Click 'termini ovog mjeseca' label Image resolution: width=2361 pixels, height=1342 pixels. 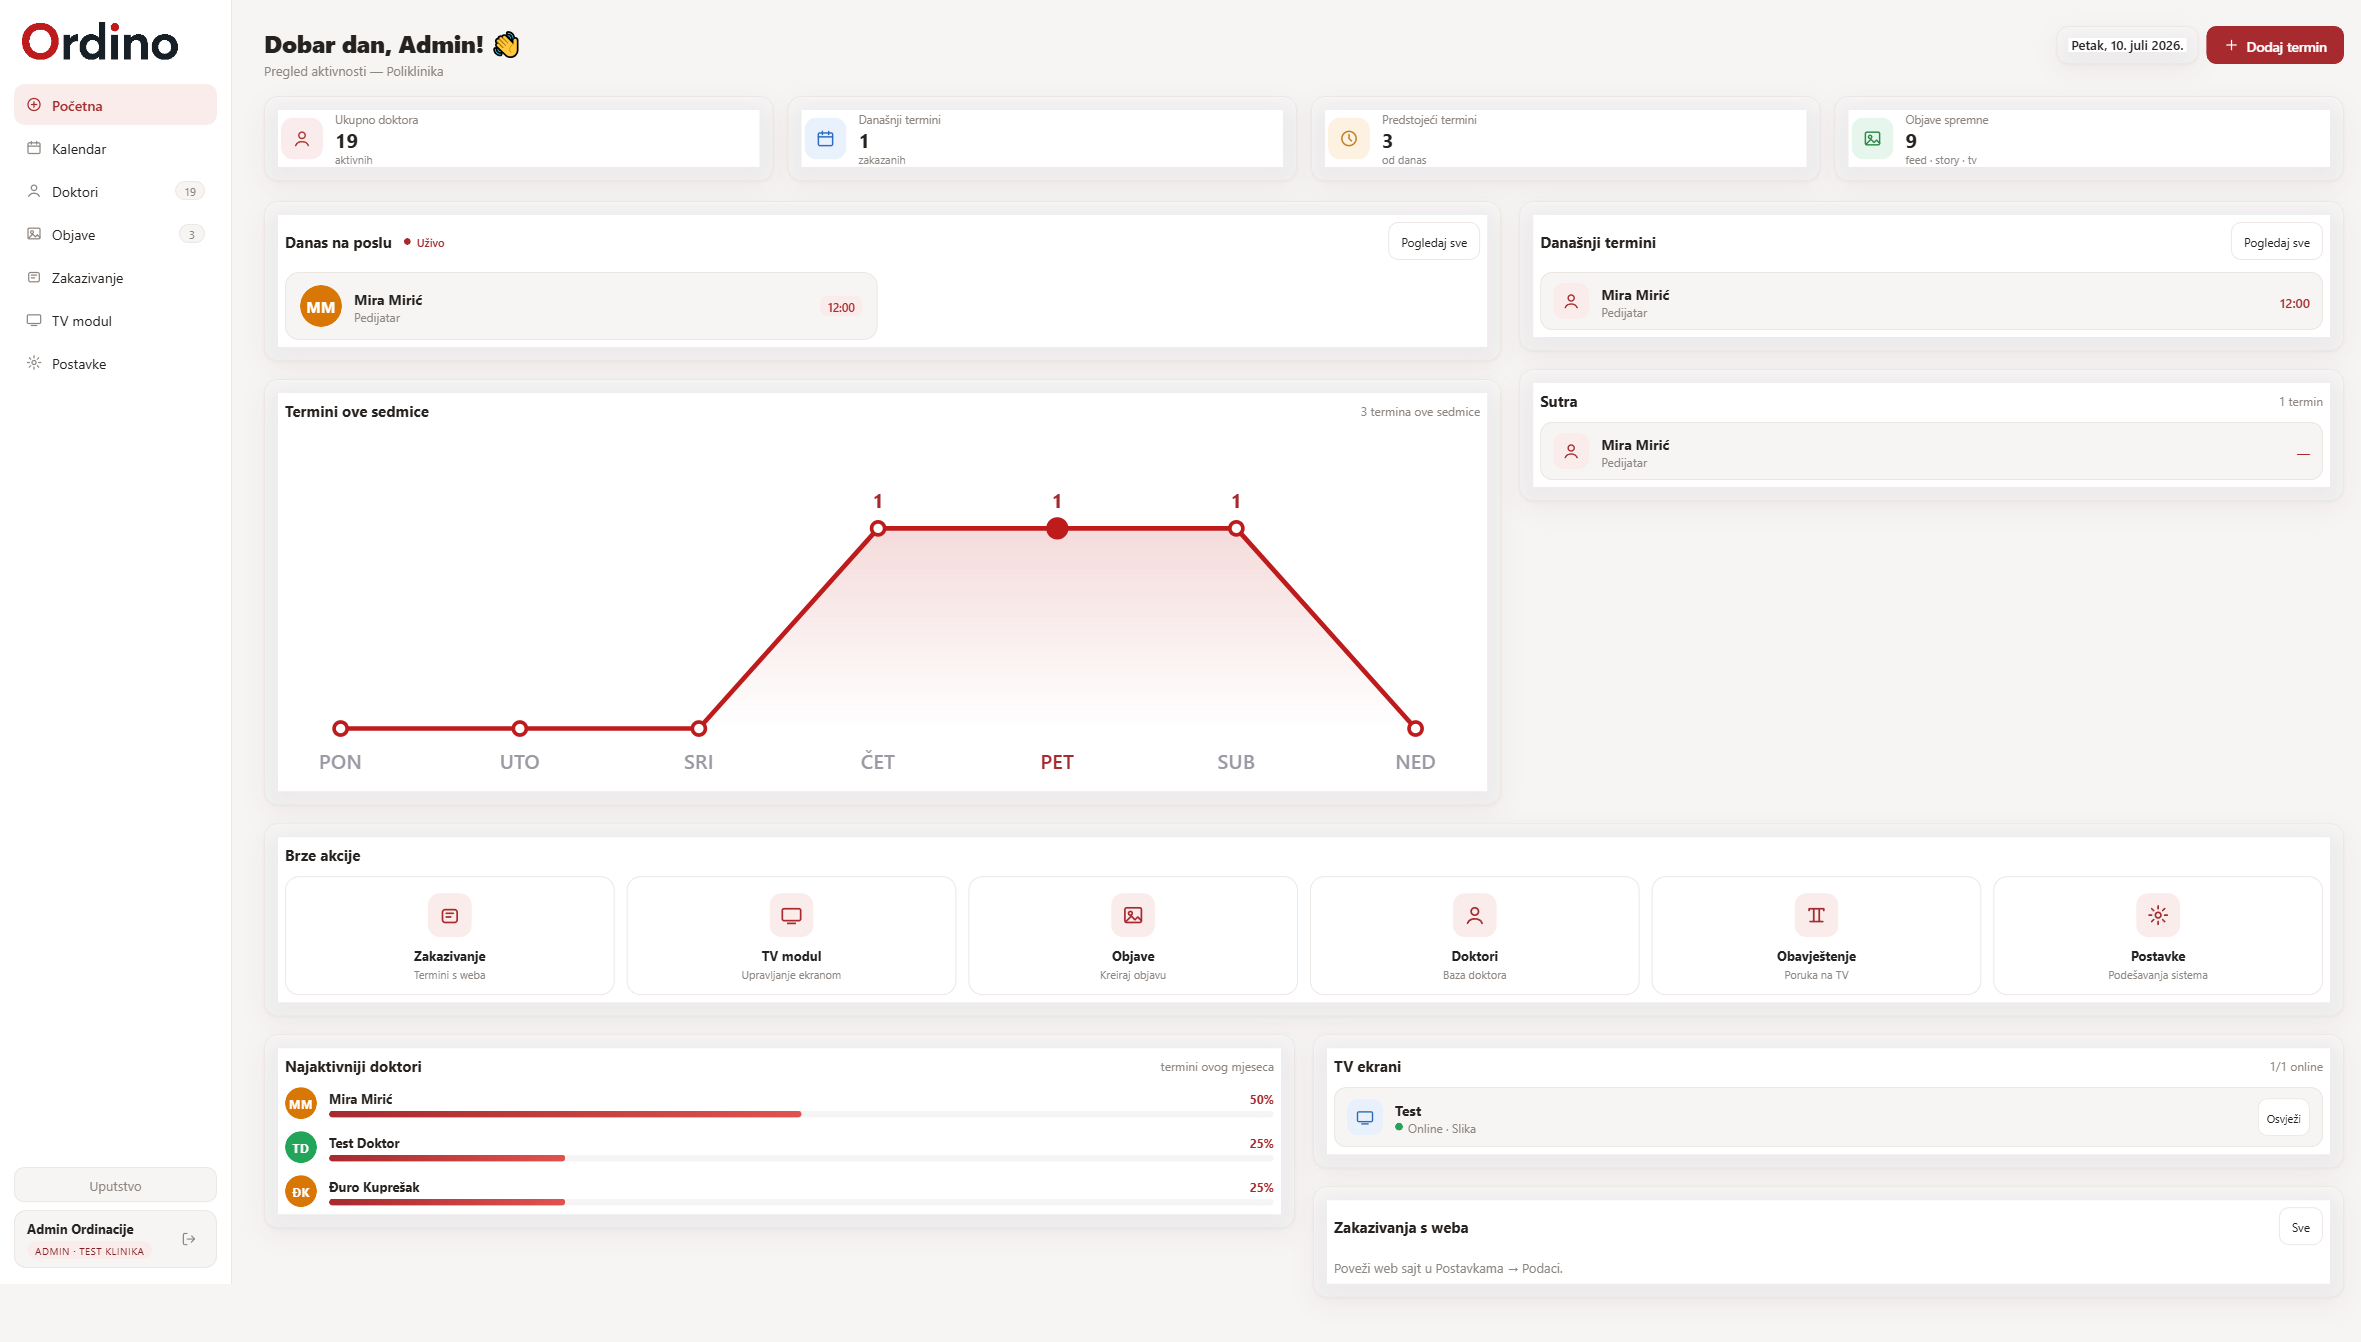pyautogui.click(x=1217, y=1067)
